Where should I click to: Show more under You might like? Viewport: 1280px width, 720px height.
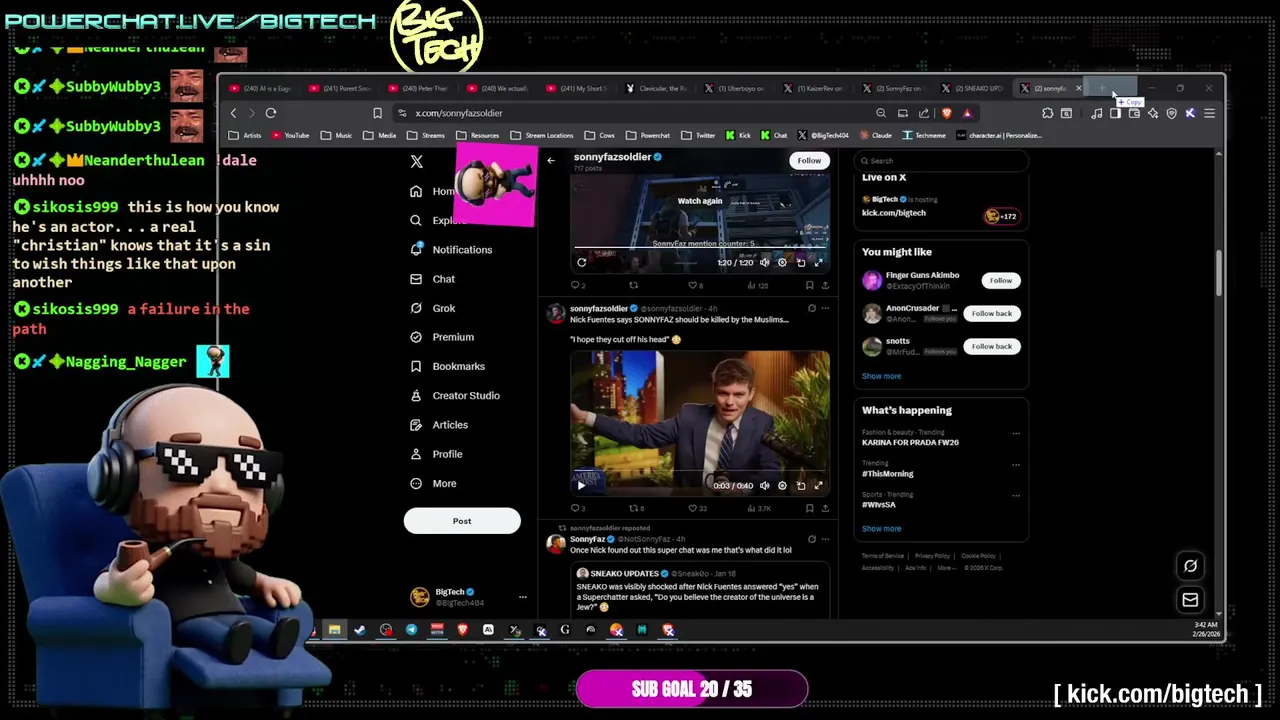[x=881, y=376]
